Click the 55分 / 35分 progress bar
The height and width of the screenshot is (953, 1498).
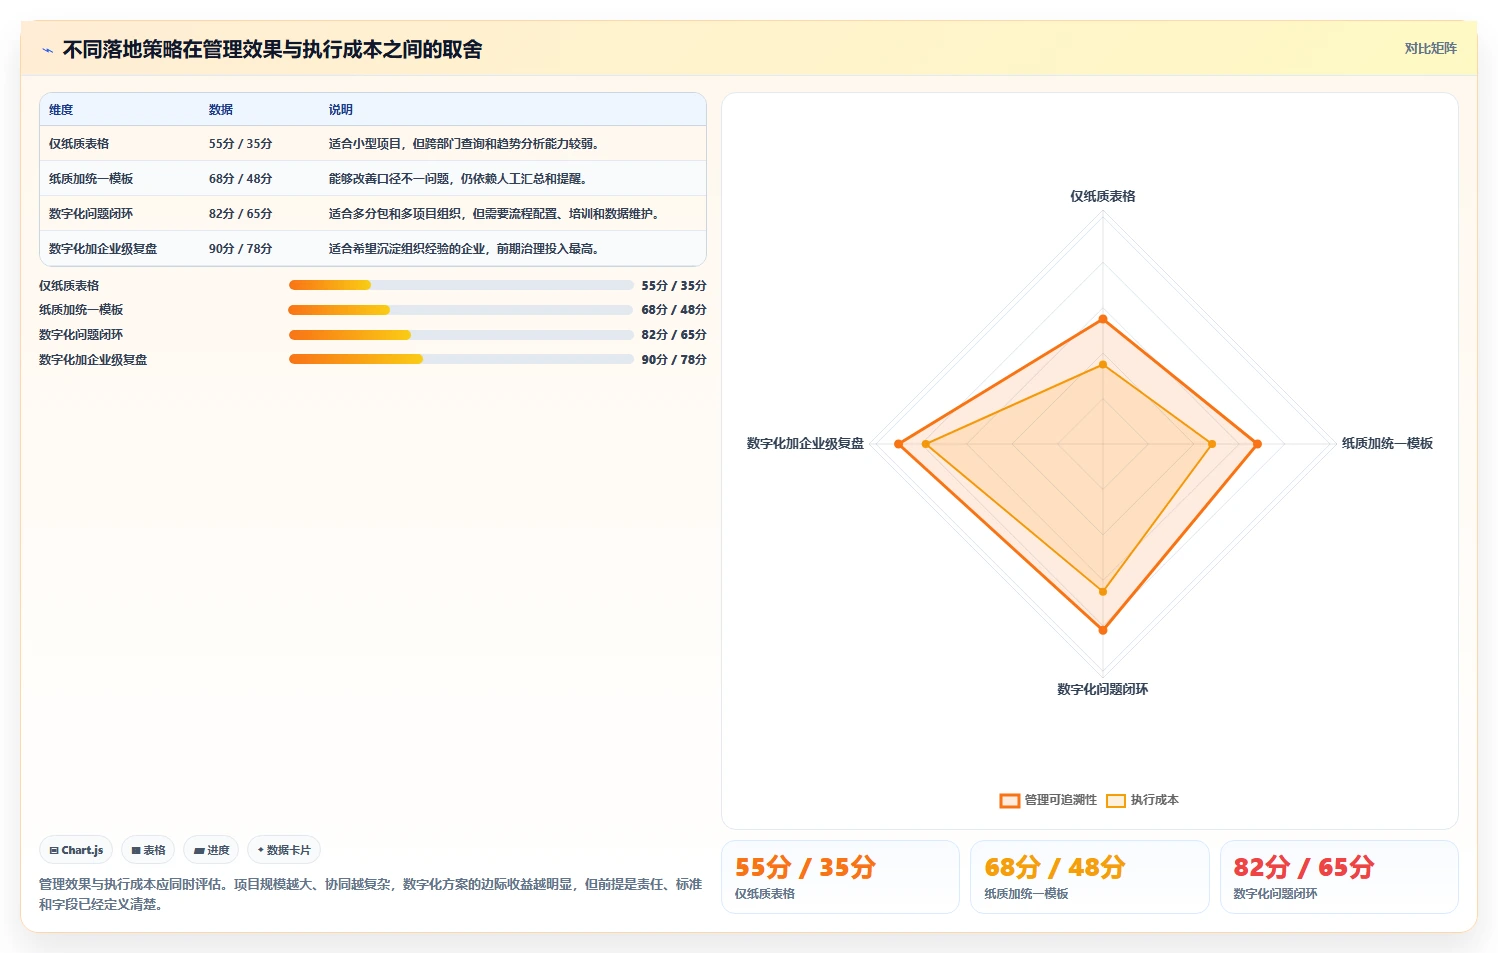[461, 285]
